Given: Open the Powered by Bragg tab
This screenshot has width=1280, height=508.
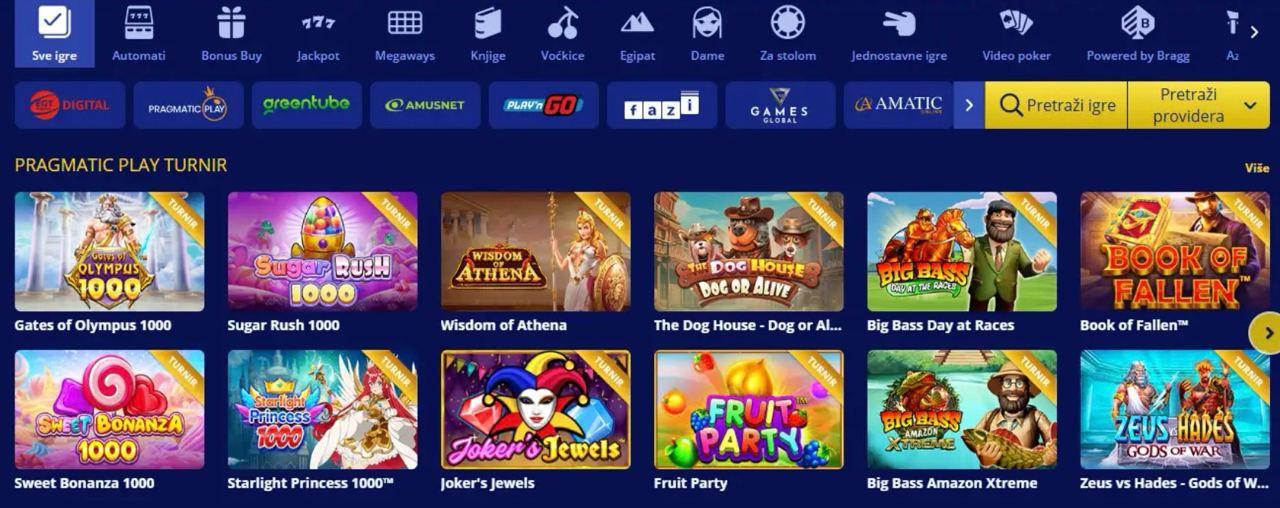Looking at the screenshot, I should point(1138,33).
